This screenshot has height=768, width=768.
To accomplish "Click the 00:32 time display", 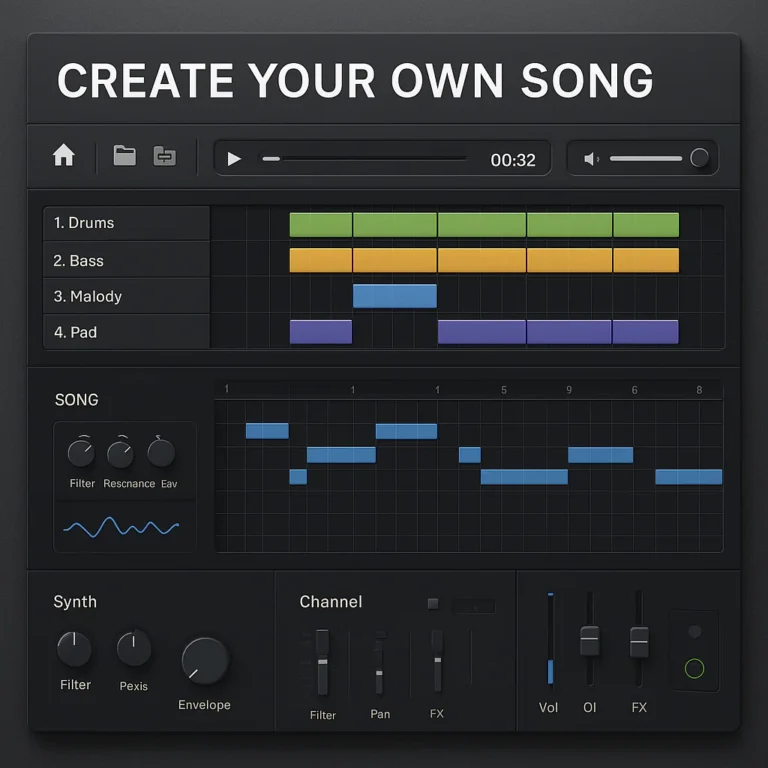I will point(513,160).
